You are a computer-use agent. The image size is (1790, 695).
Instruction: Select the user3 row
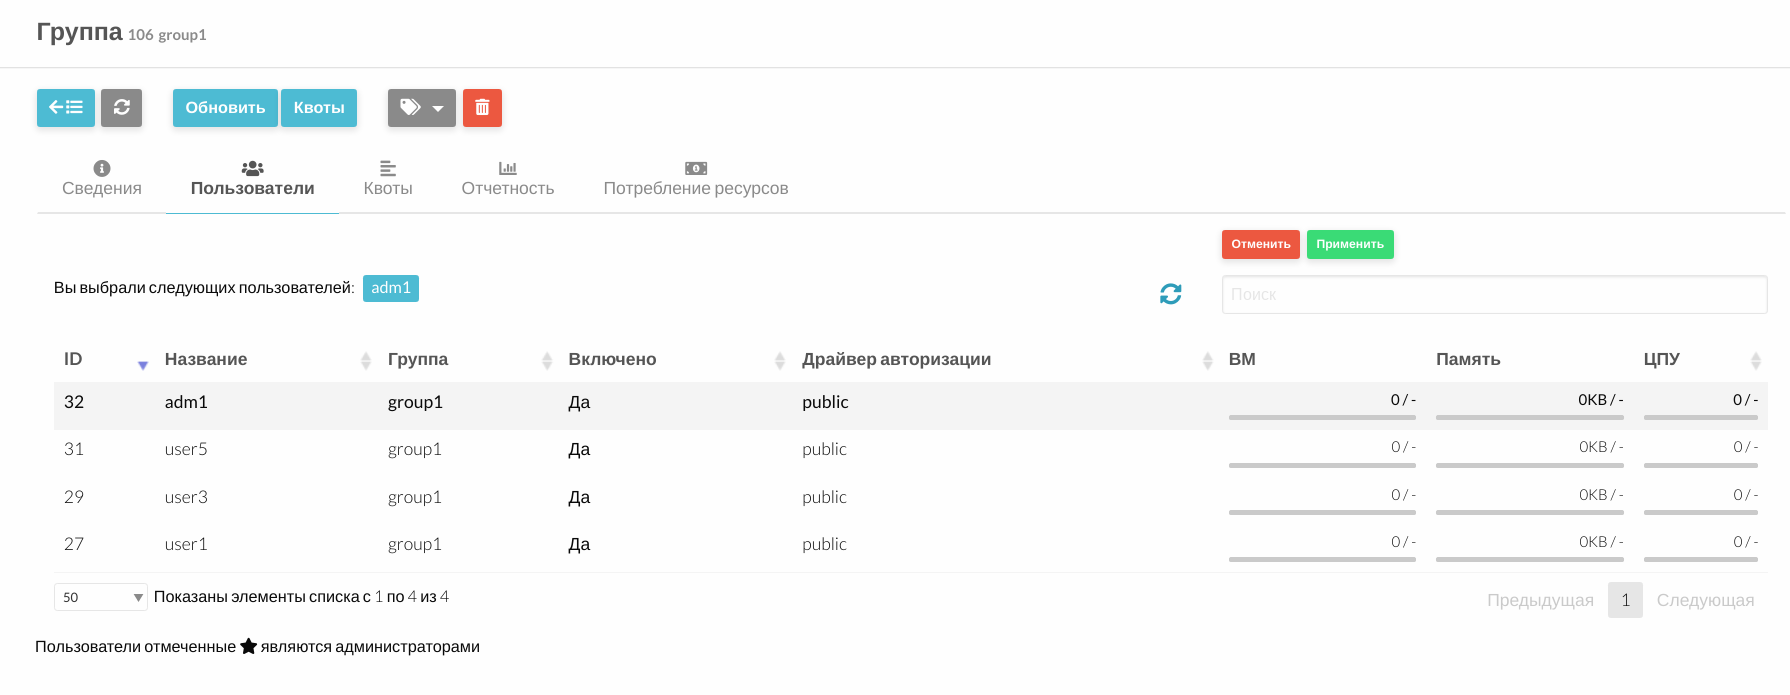910,499
